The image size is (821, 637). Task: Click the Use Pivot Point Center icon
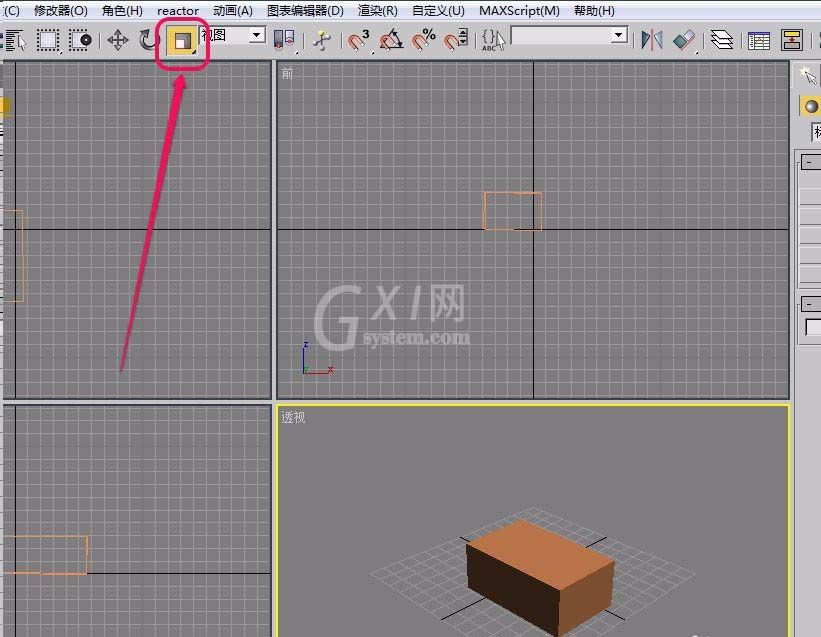pos(284,40)
